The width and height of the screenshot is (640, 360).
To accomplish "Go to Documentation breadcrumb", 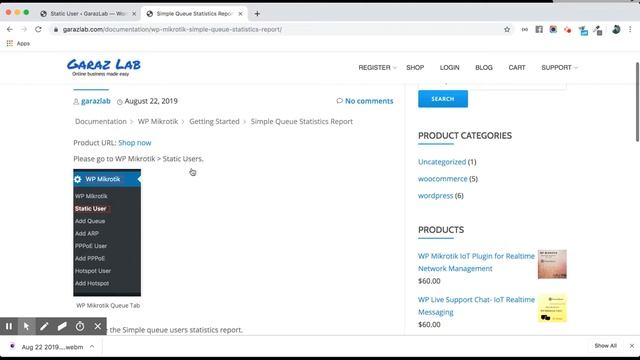I will pyautogui.click(x=101, y=121).
